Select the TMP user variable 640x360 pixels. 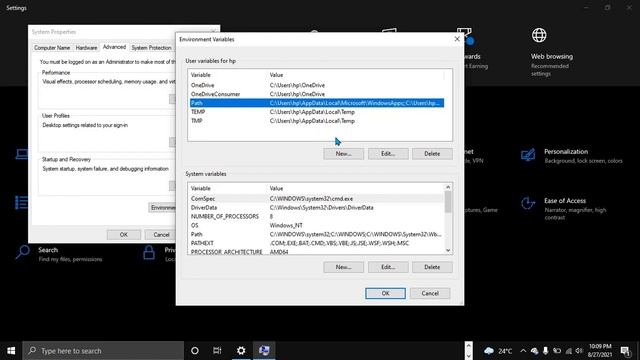[317, 121]
